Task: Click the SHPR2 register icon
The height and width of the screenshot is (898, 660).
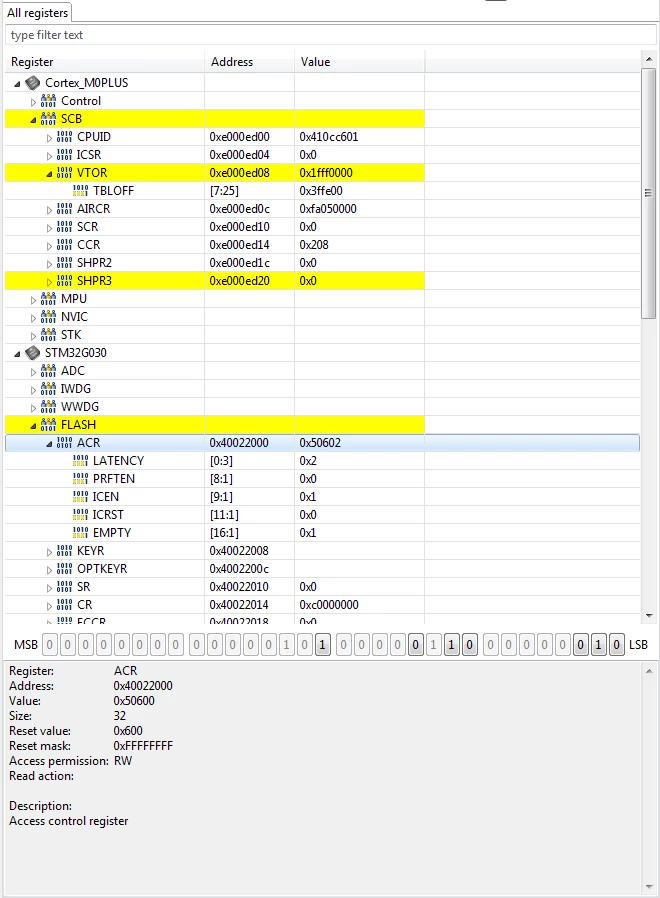Action: tap(65, 263)
